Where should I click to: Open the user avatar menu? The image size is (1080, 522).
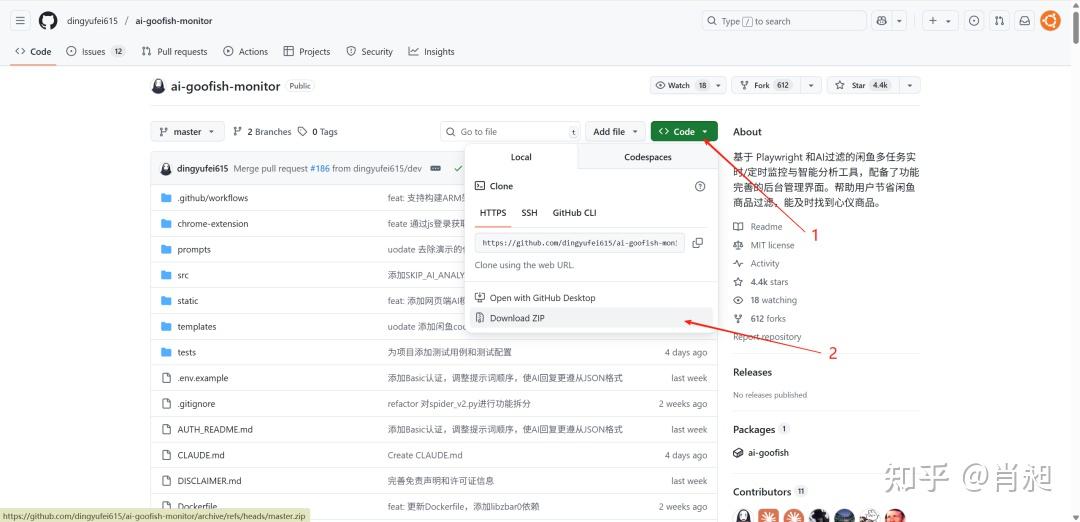point(1050,21)
